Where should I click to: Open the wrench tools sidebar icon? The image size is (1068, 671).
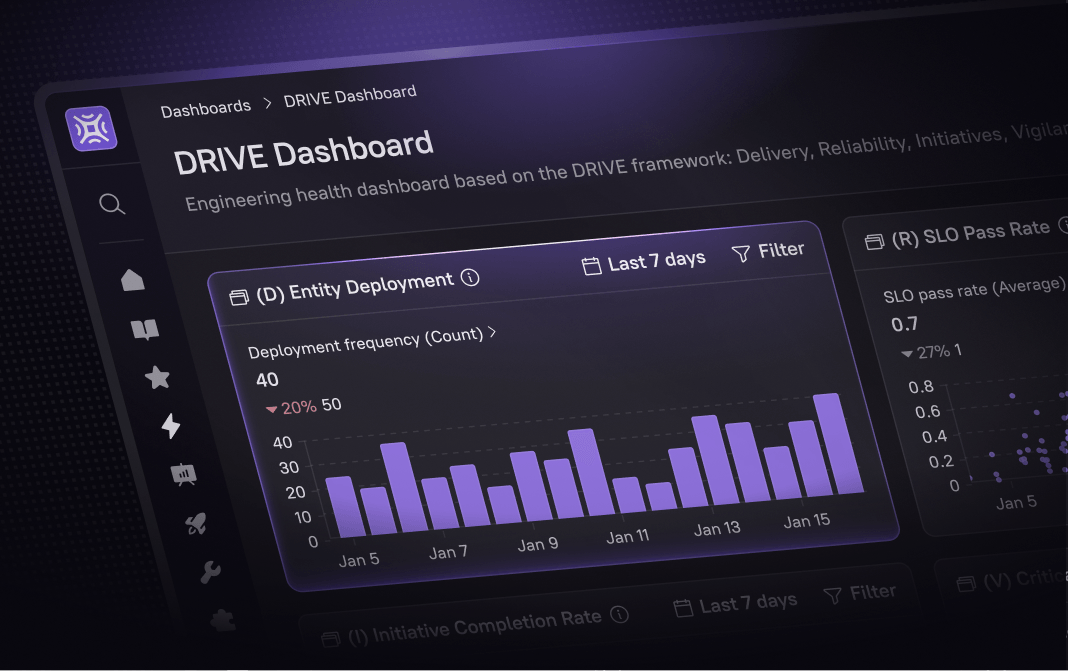click(210, 572)
